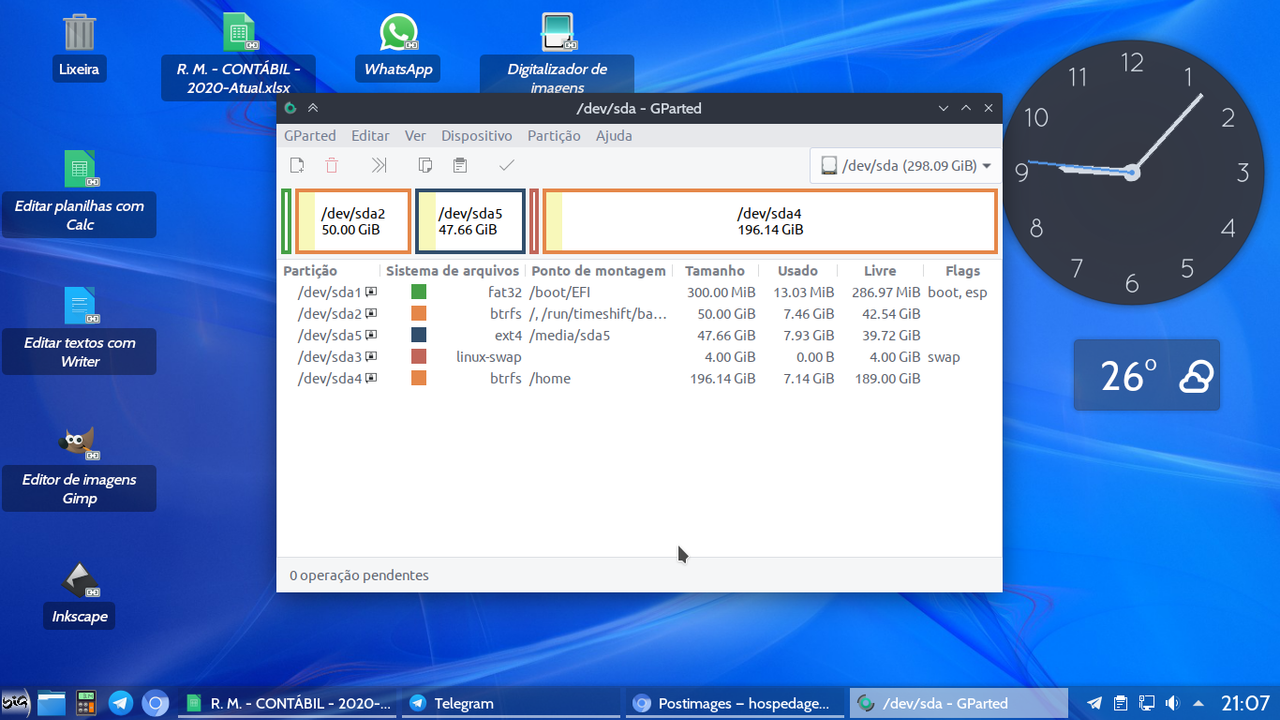Click the apply operations checkmark icon
Screen dimensions: 1280x720
click(x=507, y=166)
